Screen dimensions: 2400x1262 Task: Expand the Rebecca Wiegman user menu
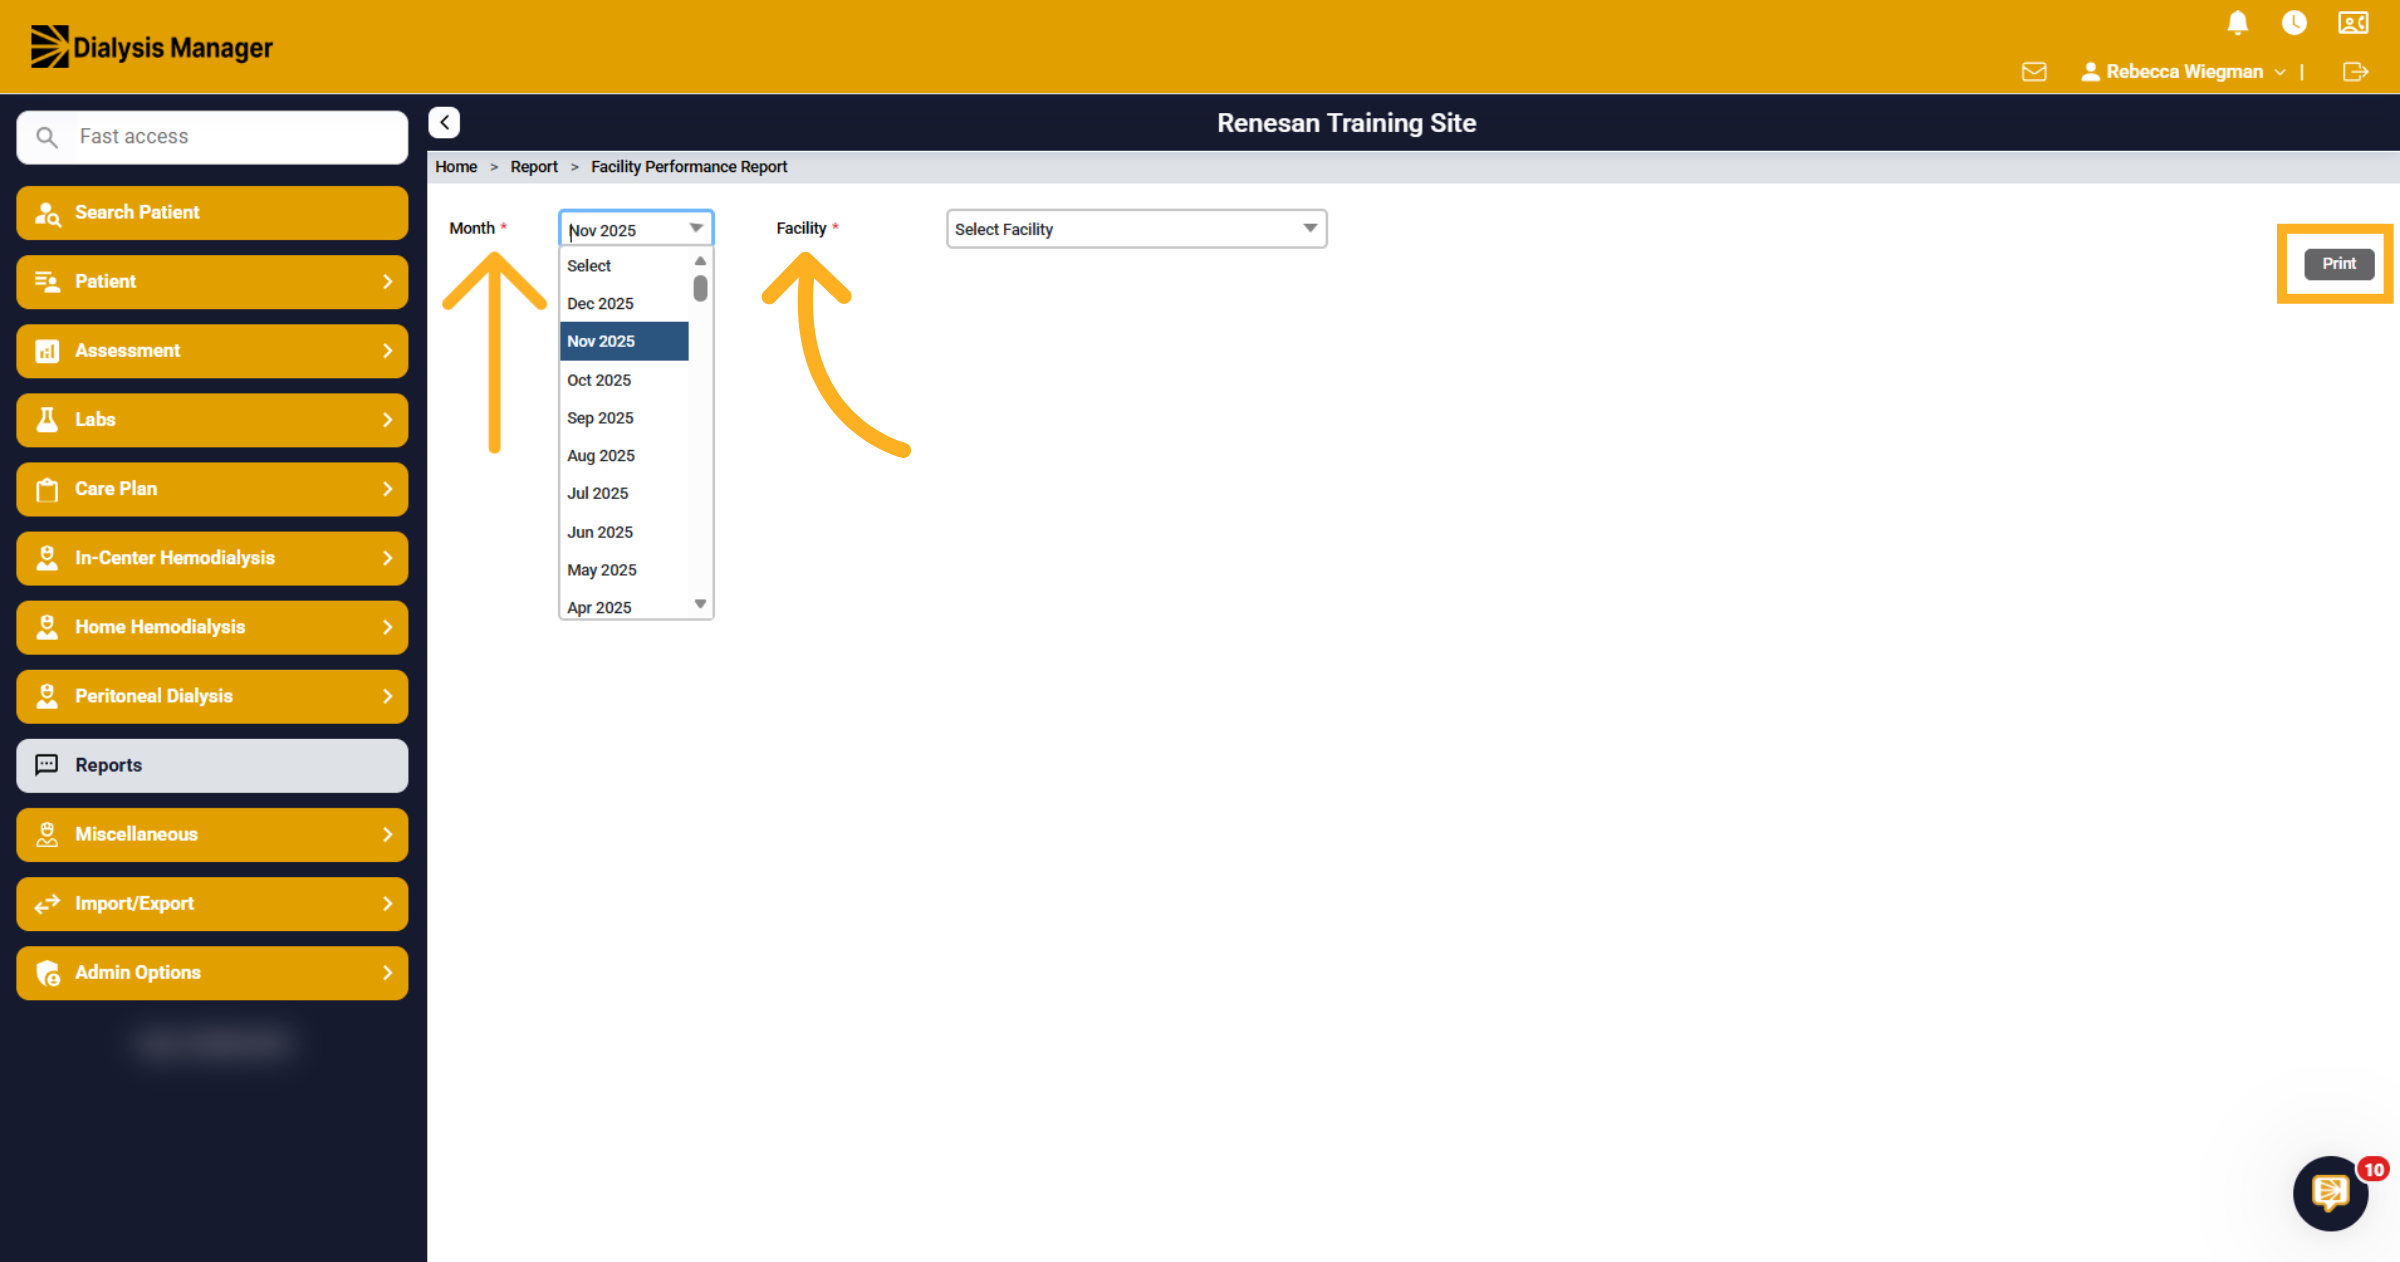(2183, 72)
